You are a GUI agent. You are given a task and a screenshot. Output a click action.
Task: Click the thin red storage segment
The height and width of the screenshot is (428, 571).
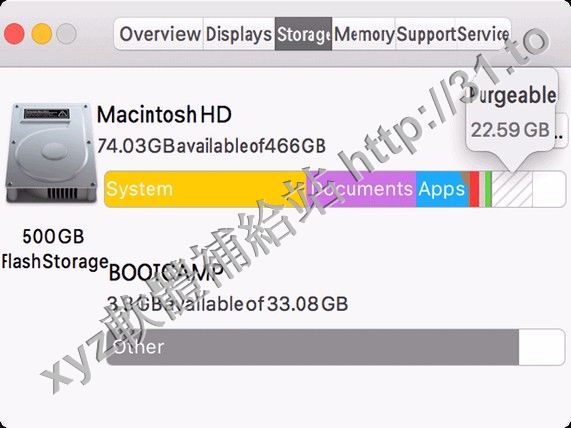[x=474, y=189]
